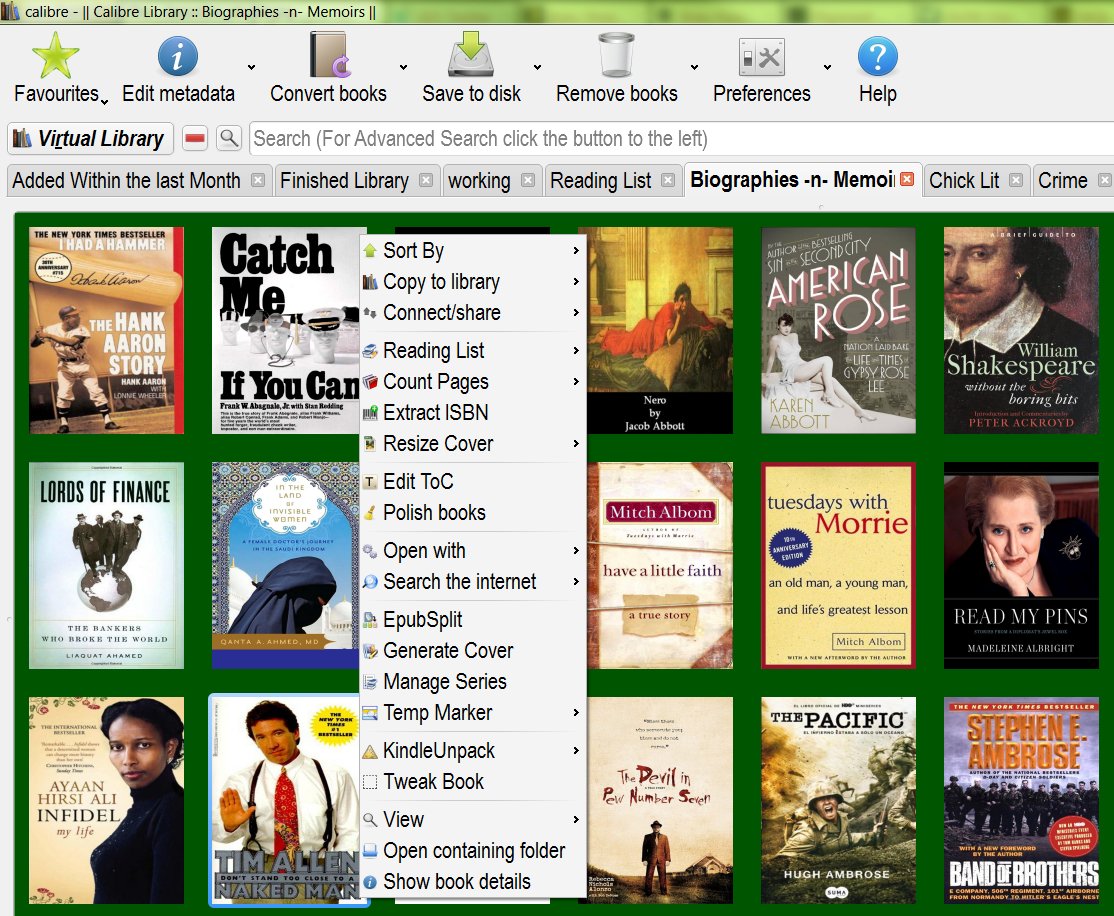Close the Chick Lit tab
This screenshot has width=1114, height=916.
pos(1016,181)
